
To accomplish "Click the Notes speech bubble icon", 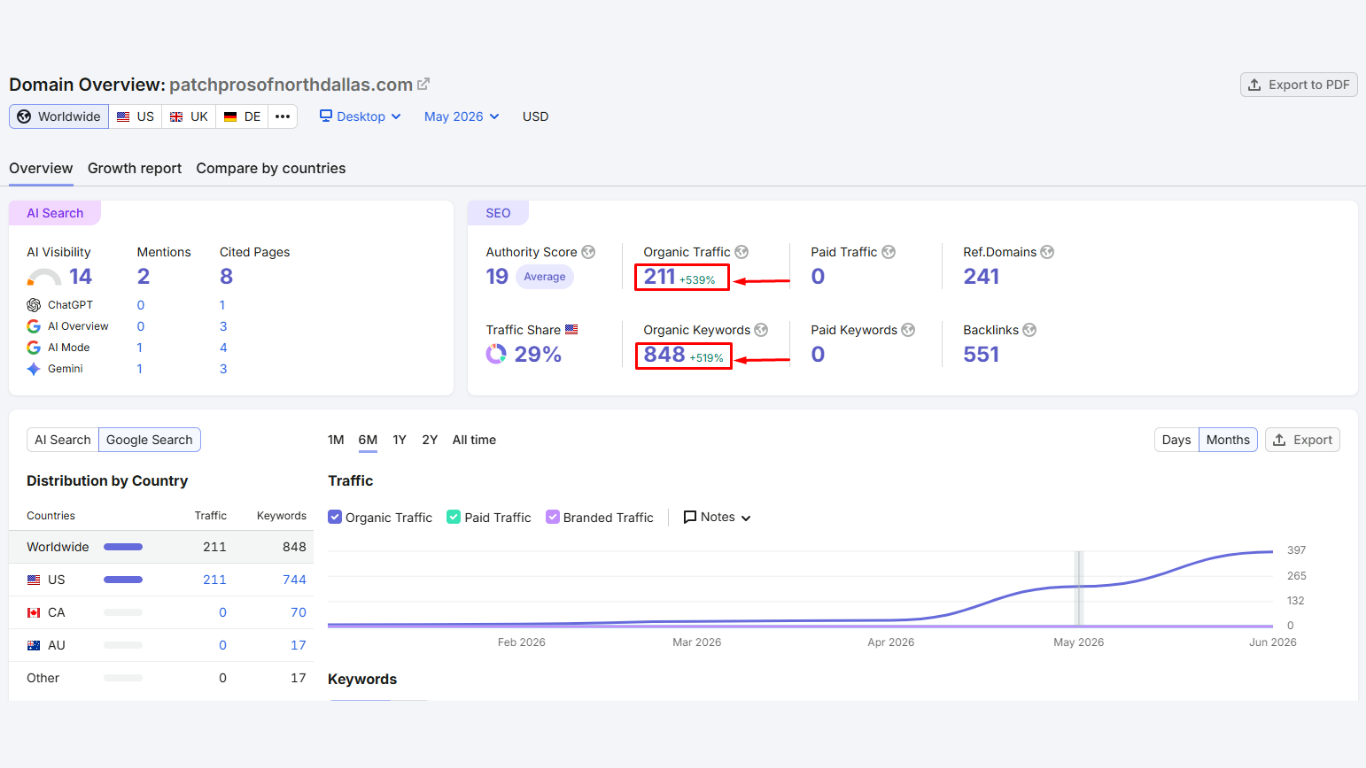I will pyautogui.click(x=690, y=517).
